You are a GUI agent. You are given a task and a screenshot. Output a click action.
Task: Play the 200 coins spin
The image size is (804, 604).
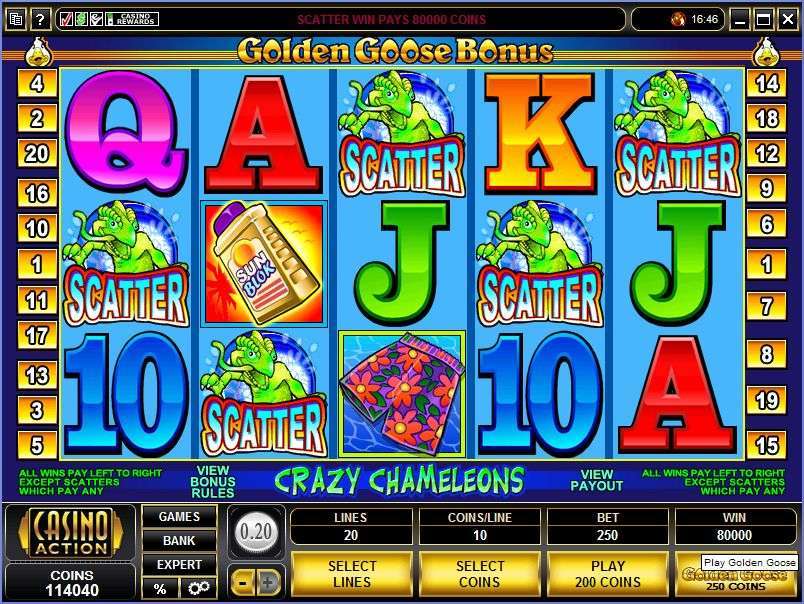(x=608, y=574)
